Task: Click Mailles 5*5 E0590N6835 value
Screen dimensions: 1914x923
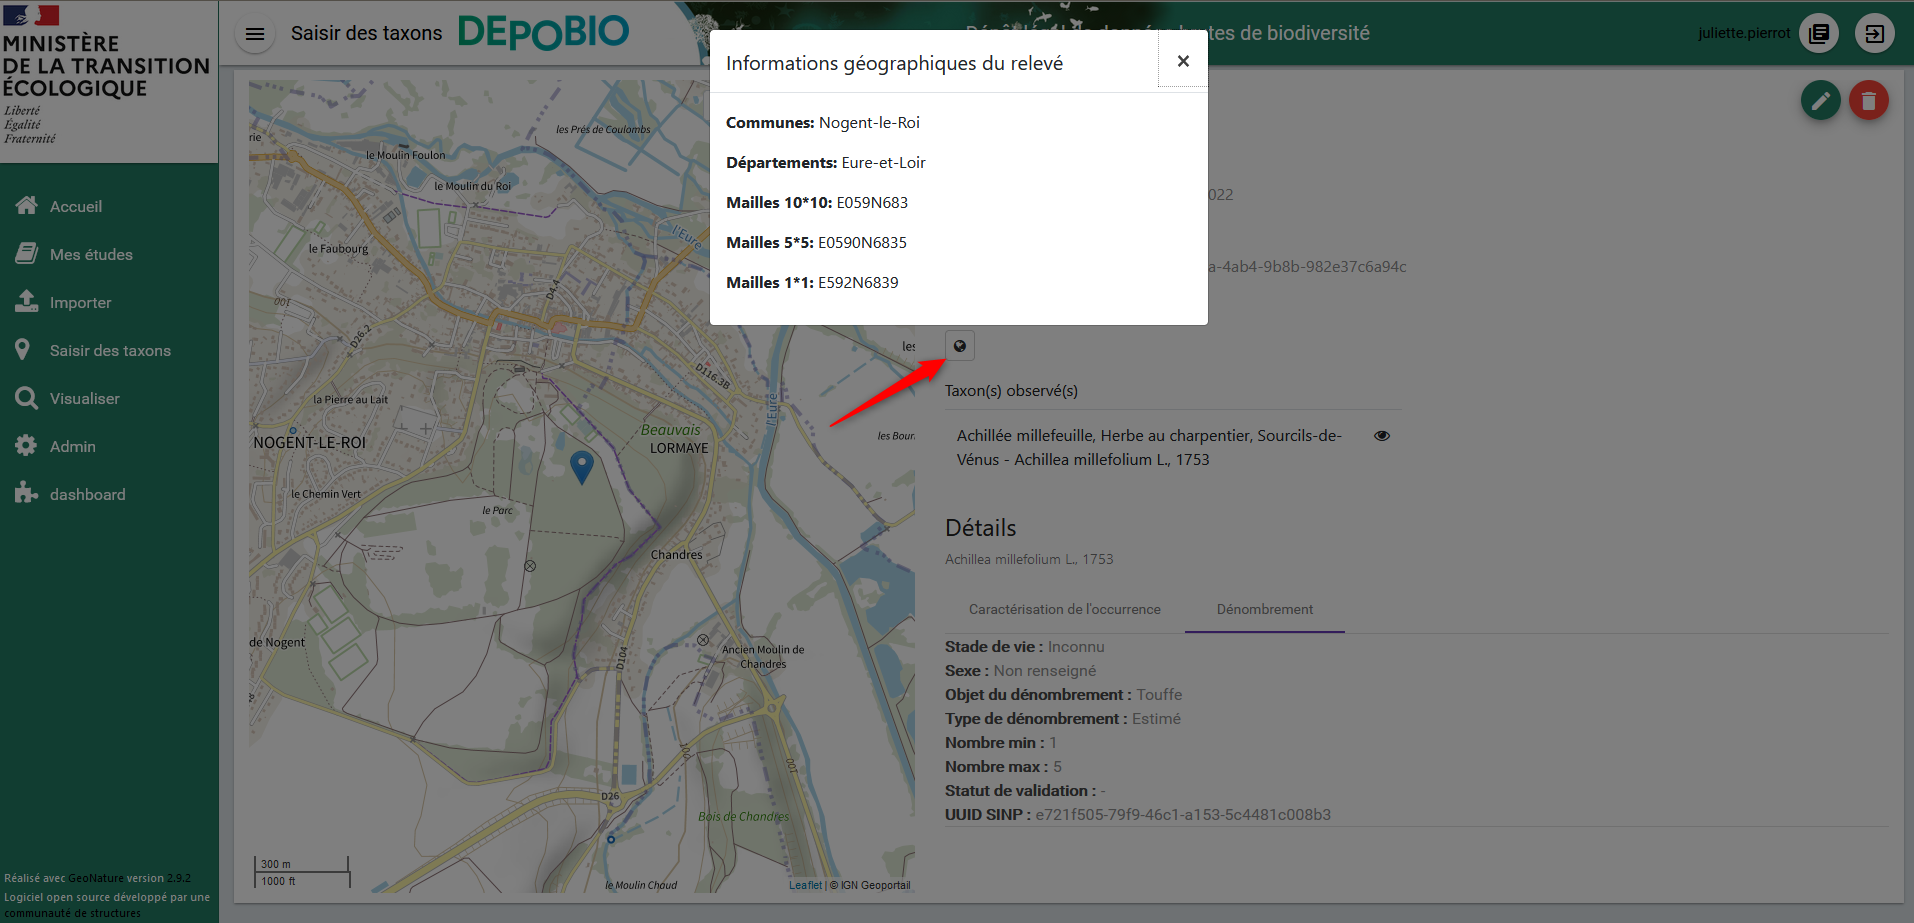Action: tap(862, 243)
